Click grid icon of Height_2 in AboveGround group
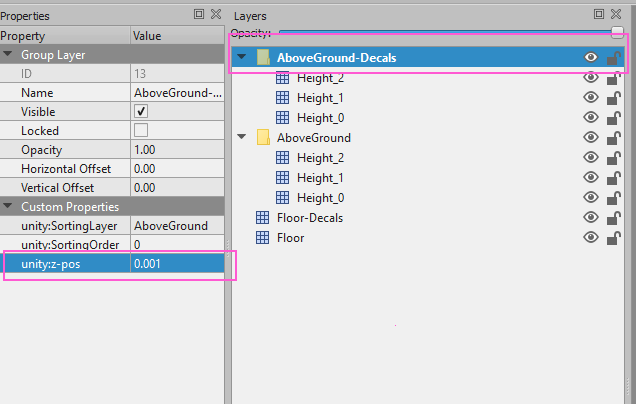The image size is (636, 404). click(282, 157)
